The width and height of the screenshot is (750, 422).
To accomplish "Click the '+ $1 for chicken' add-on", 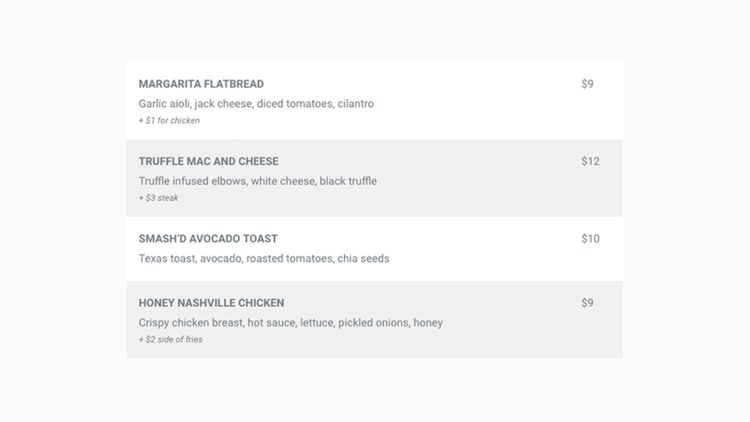I will [x=169, y=121].
